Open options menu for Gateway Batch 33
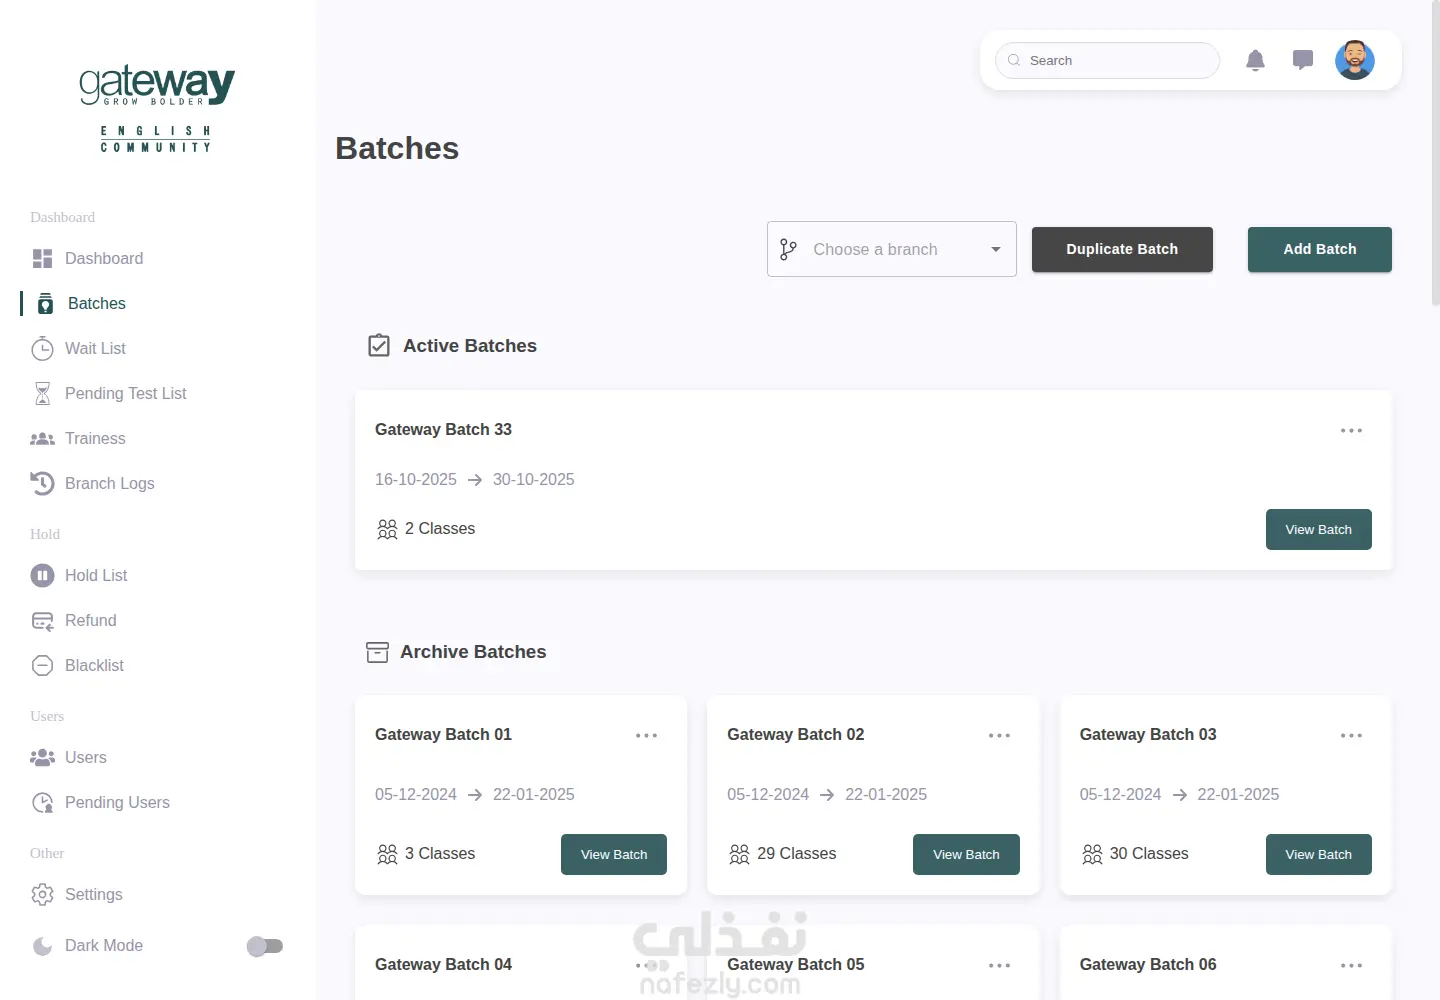The image size is (1440, 1000). 1351,430
